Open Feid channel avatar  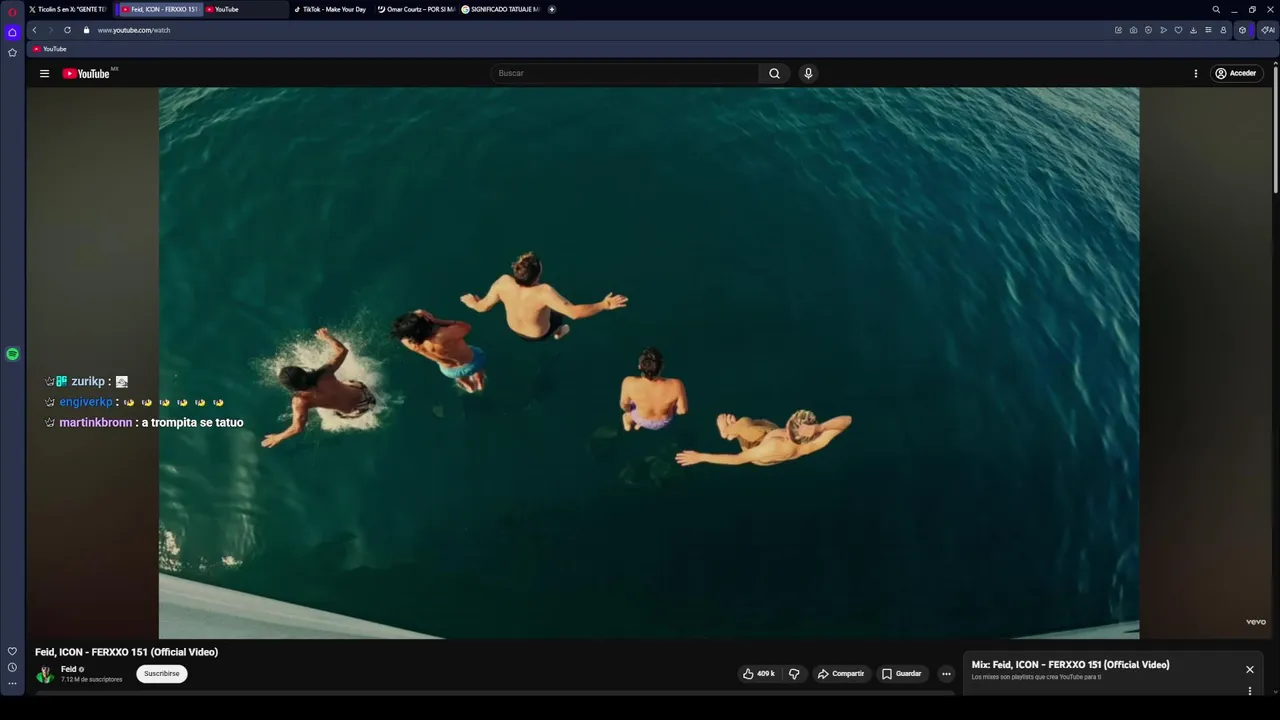(x=45, y=674)
